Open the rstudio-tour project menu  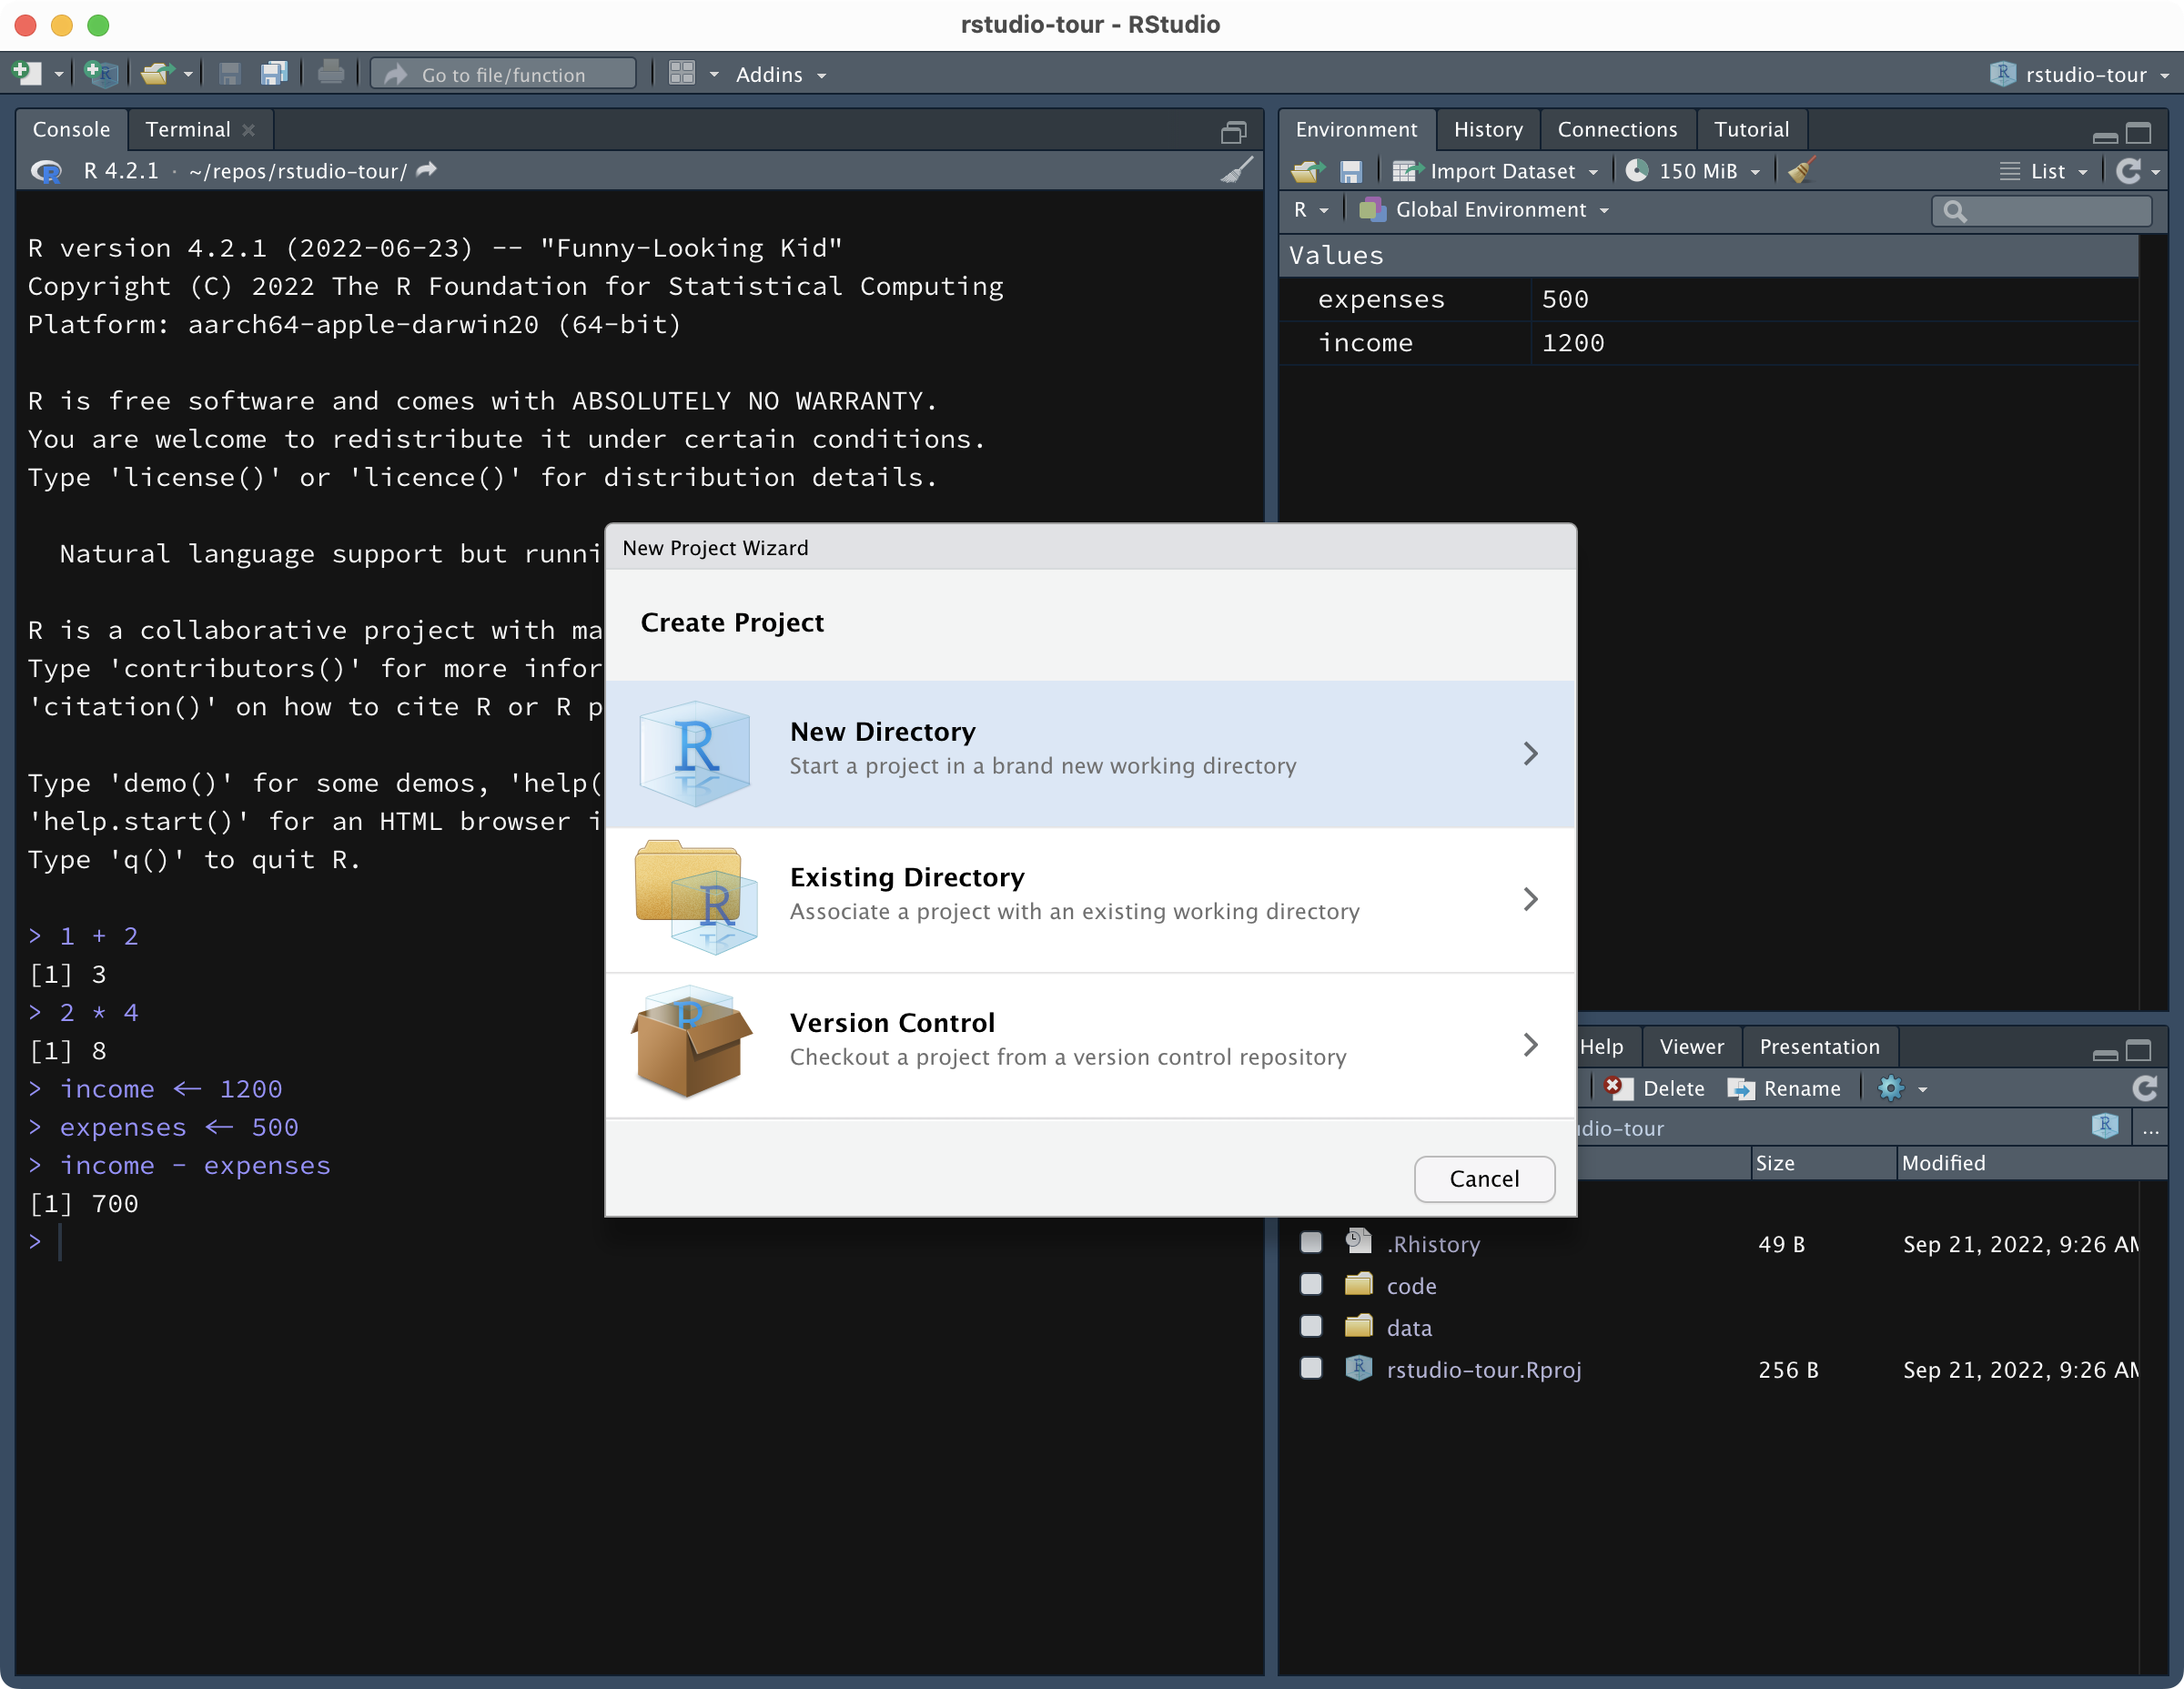[x=2079, y=75]
